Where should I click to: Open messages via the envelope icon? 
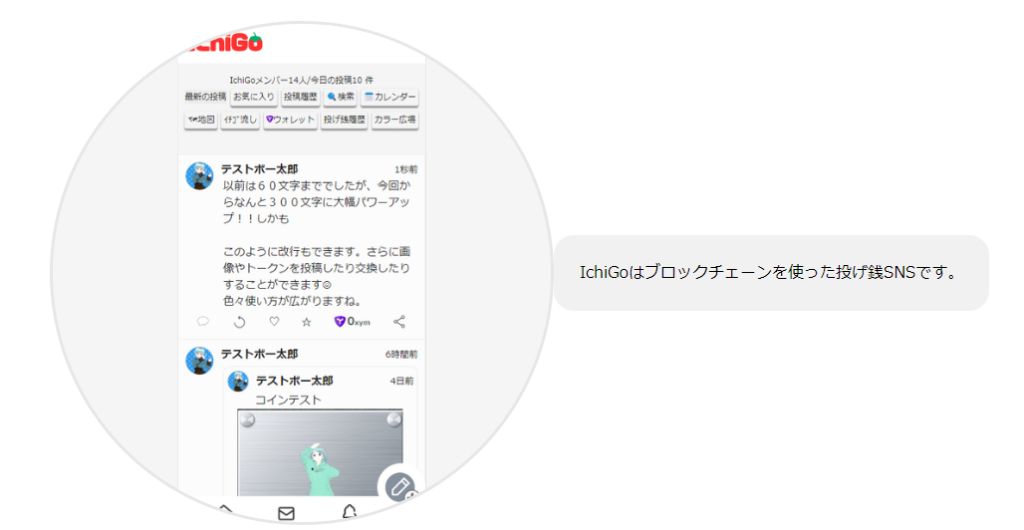pos(286,513)
